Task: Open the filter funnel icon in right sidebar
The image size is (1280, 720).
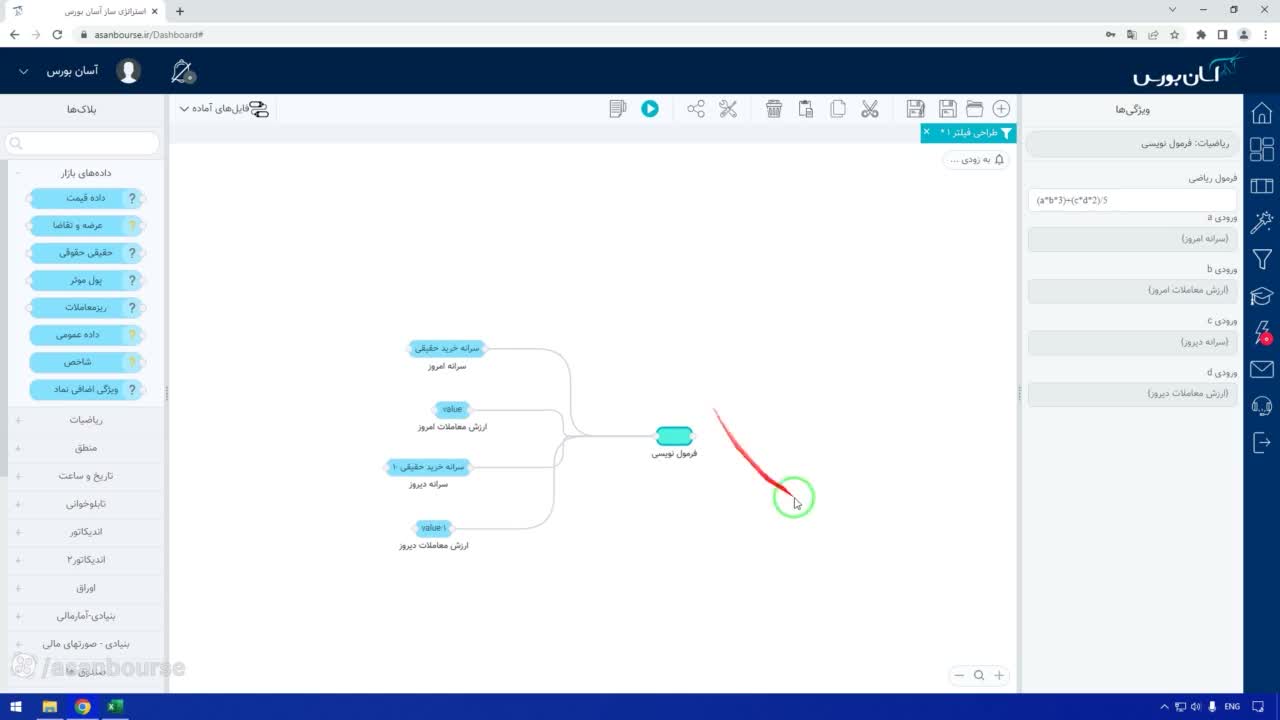Action: coord(1262,259)
